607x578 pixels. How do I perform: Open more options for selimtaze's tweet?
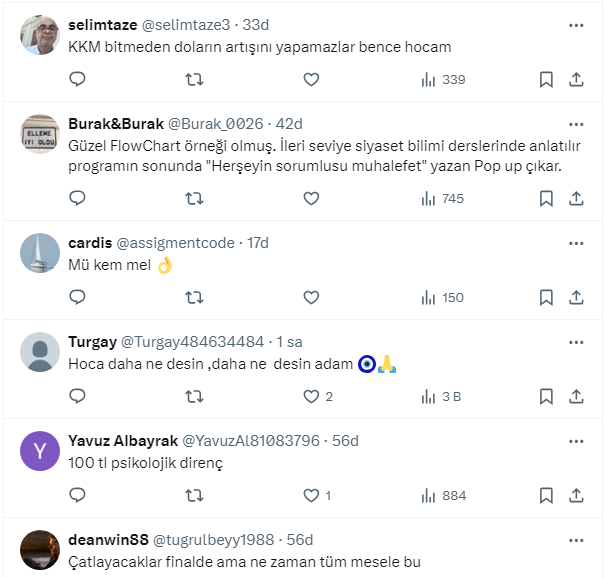[576, 24]
